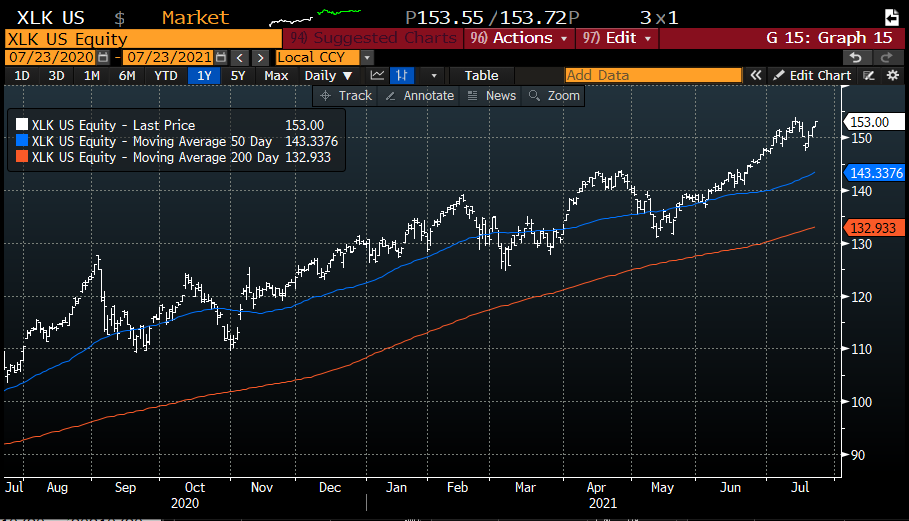Viewport: 909px width, 521px height.
Task: Open the Local CCY currency dropdown arrow
Action: pos(366,58)
